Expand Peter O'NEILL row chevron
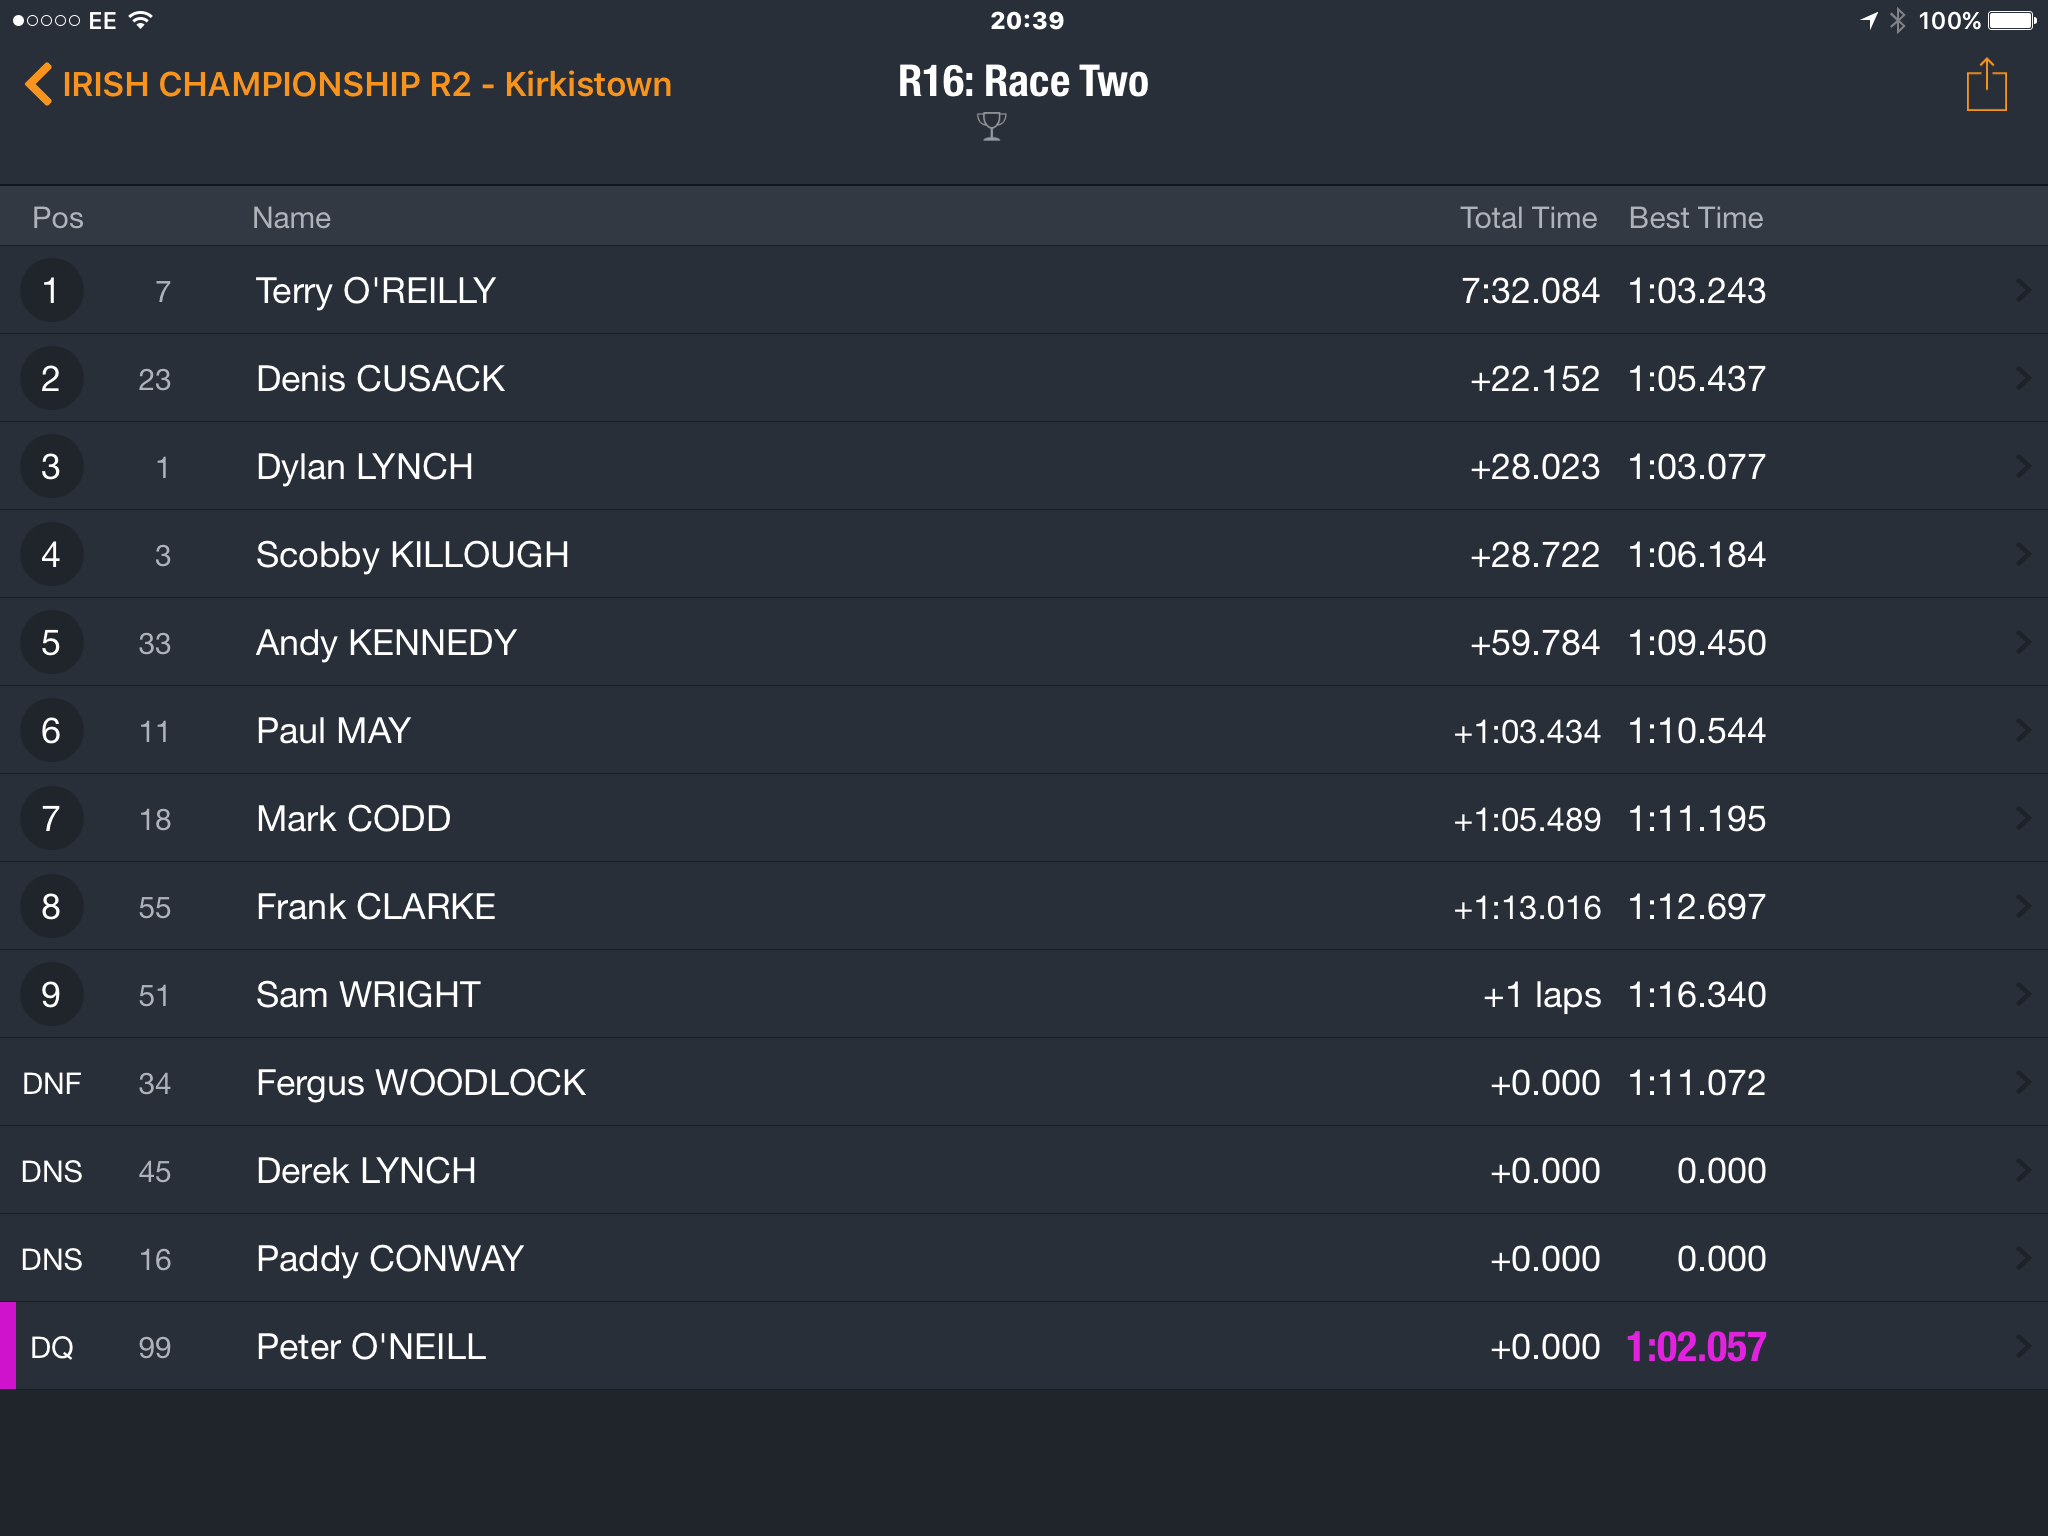The width and height of the screenshot is (2048, 1536). tap(2023, 1346)
